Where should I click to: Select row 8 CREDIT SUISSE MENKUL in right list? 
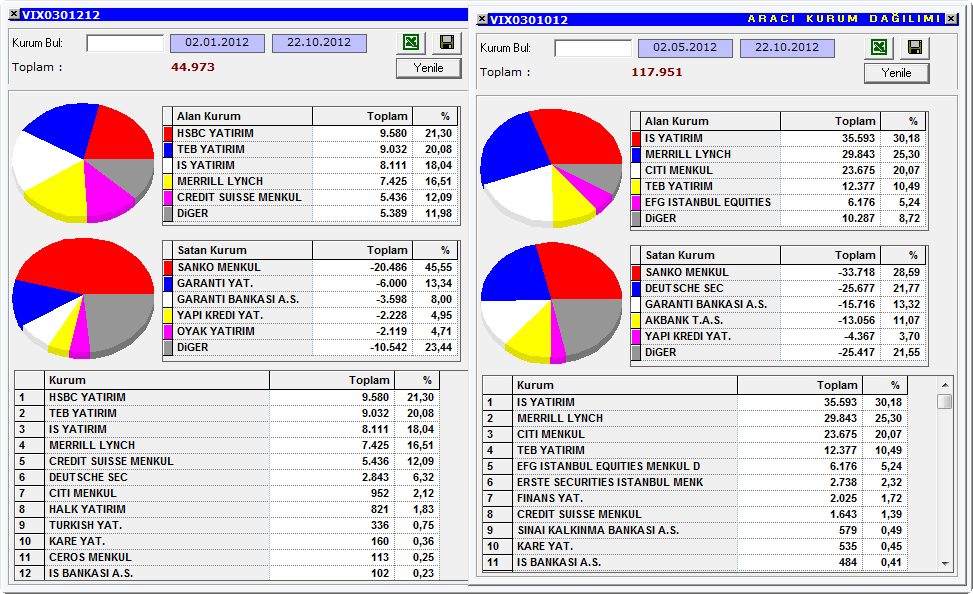695,515
